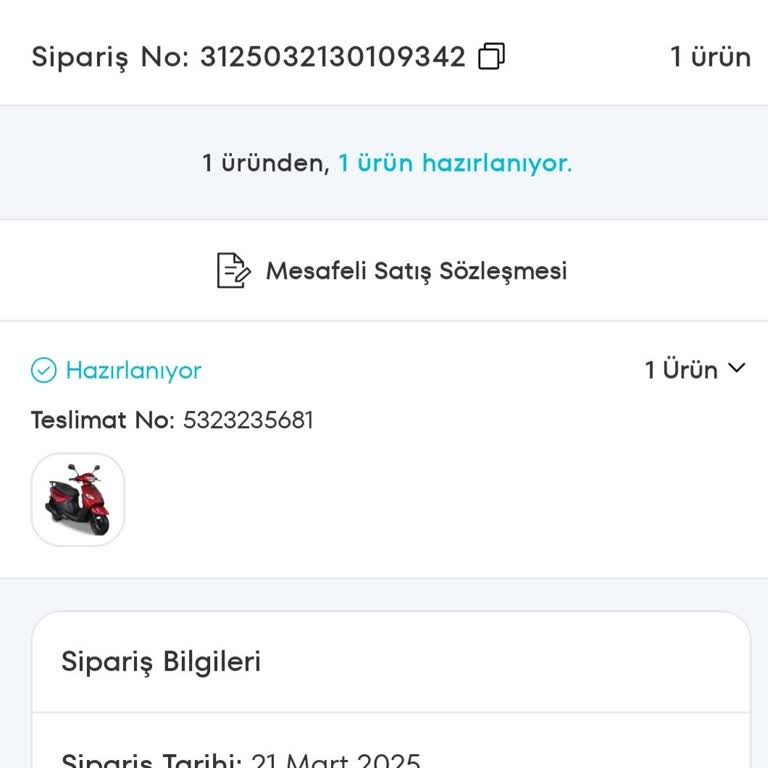Copy the order number with the copy icon
This screenshot has height=768, width=768.
tap(491, 57)
